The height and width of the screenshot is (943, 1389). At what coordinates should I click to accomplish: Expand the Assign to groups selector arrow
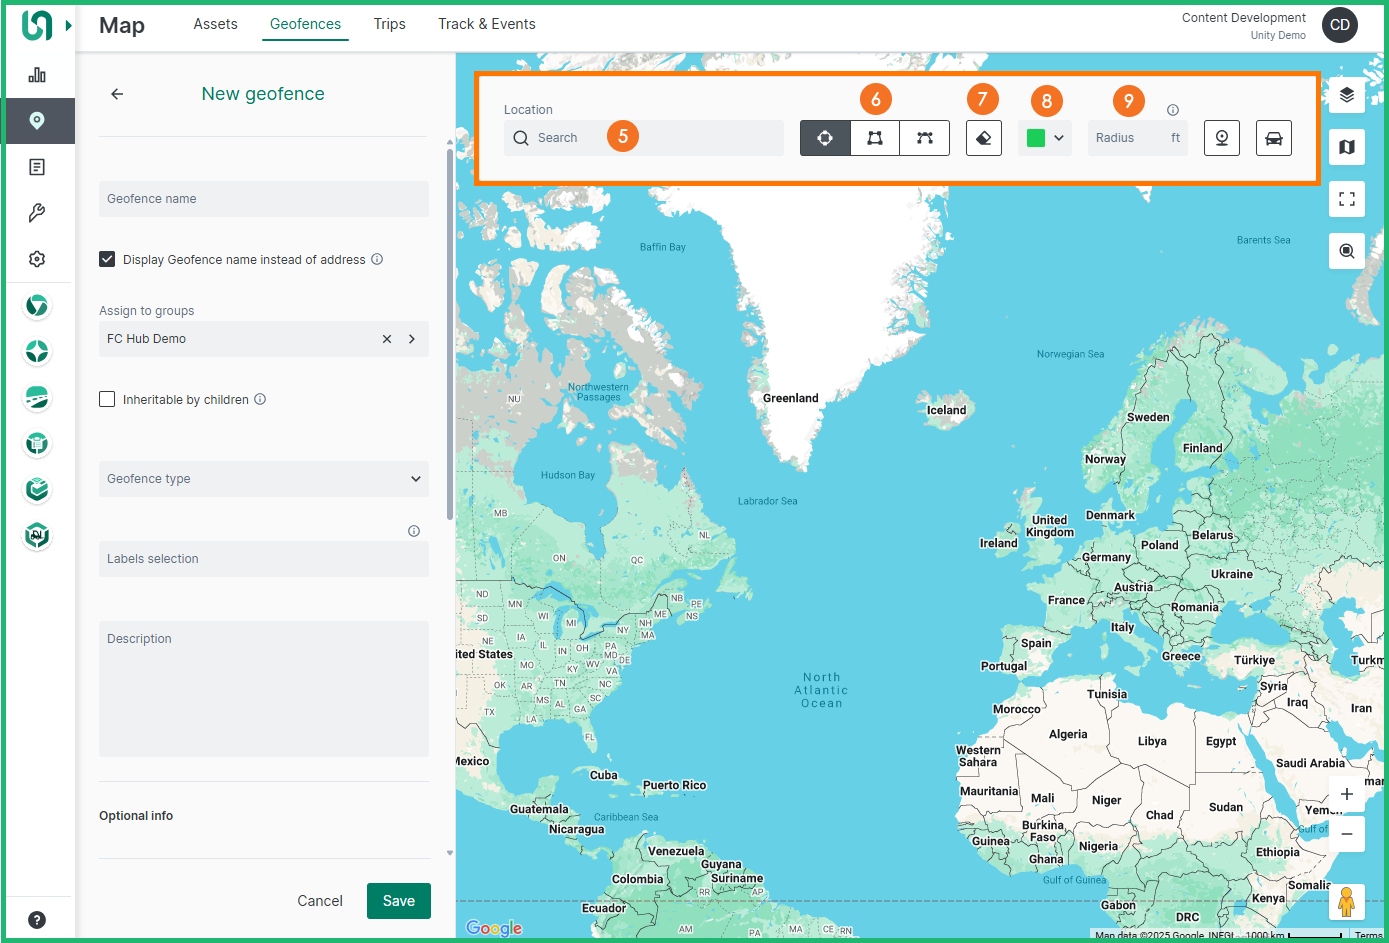412,338
